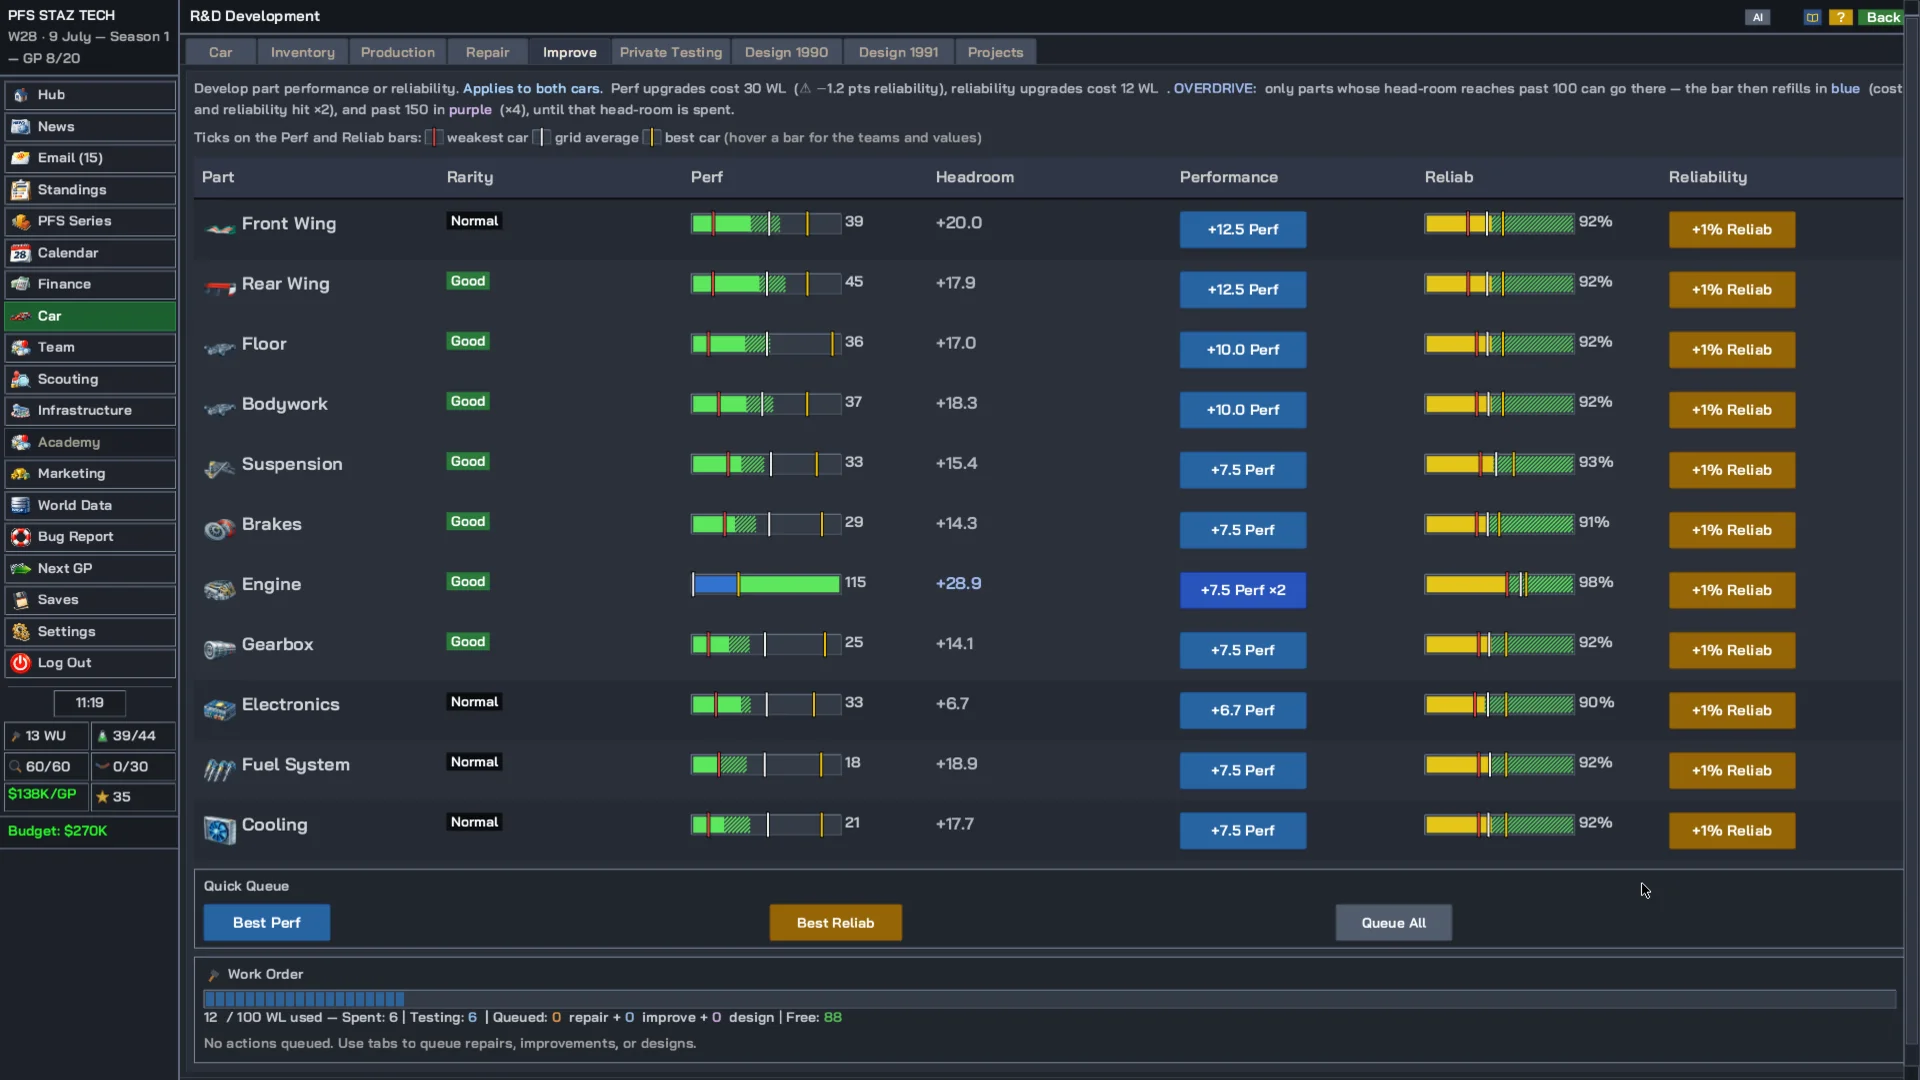Image resolution: width=1920 pixels, height=1080 pixels.
Task: Toggle the AI button in header
Action: pyautogui.click(x=1757, y=17)
